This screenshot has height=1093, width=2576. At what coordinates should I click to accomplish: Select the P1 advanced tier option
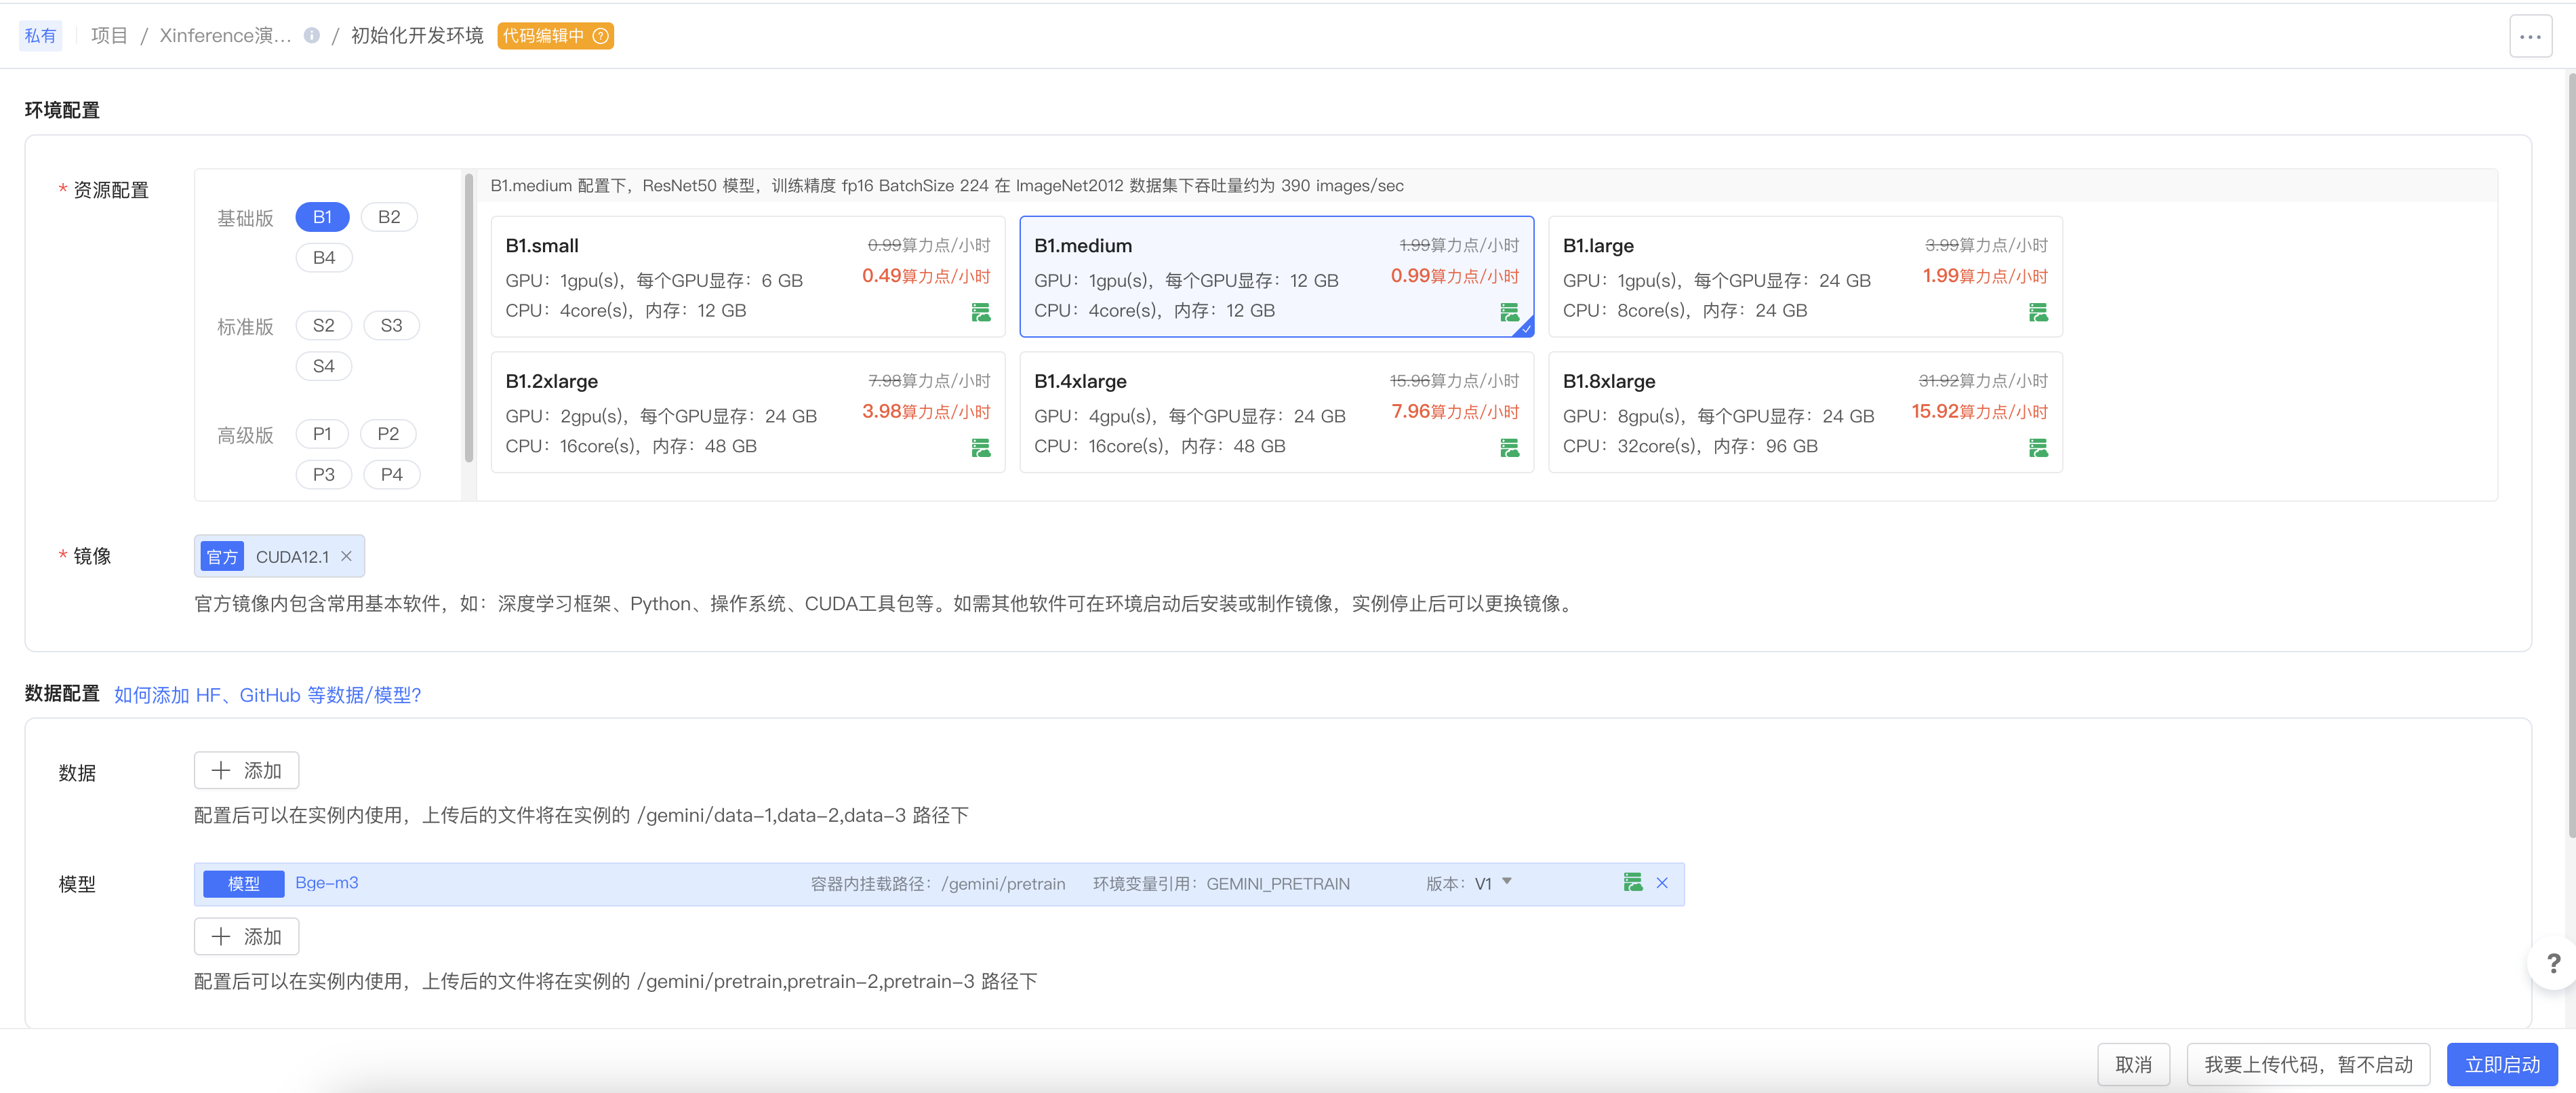322,433
